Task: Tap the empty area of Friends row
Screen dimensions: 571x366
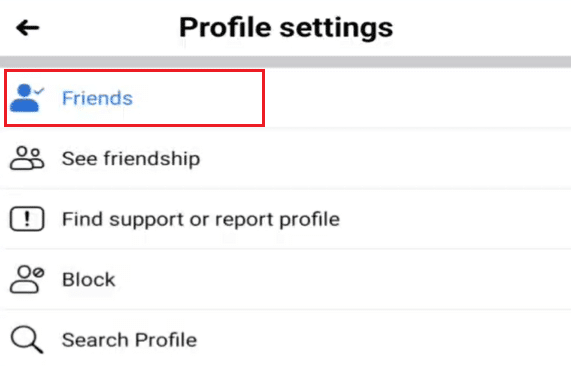Action: coord(417,98)
